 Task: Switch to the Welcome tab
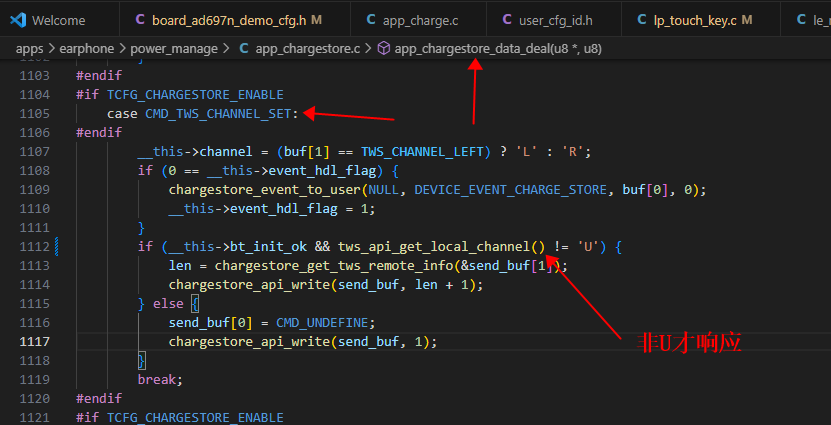(x=58, y=20)
